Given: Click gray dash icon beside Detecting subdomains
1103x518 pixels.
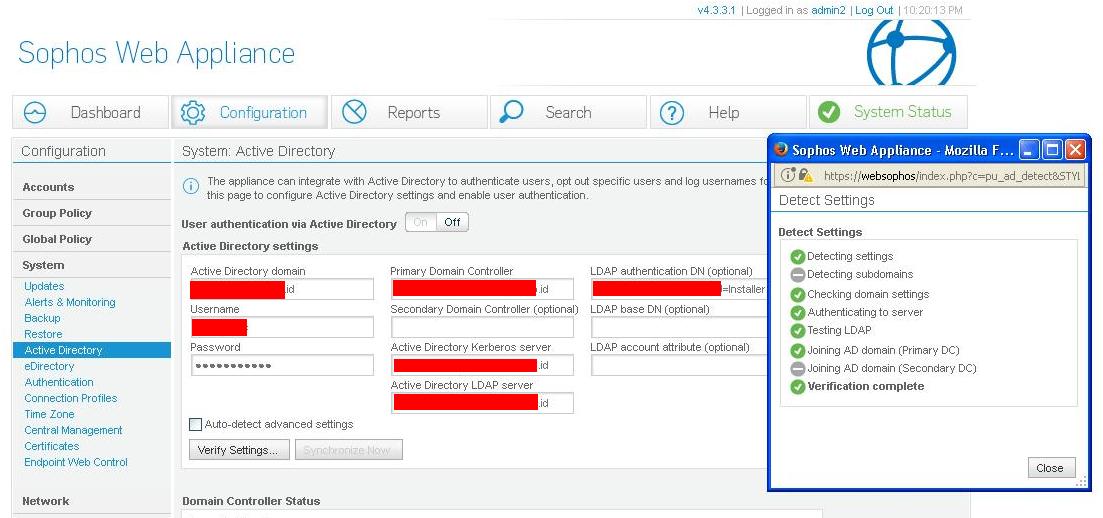Looking at the screenshot, I should coord(798,275).
